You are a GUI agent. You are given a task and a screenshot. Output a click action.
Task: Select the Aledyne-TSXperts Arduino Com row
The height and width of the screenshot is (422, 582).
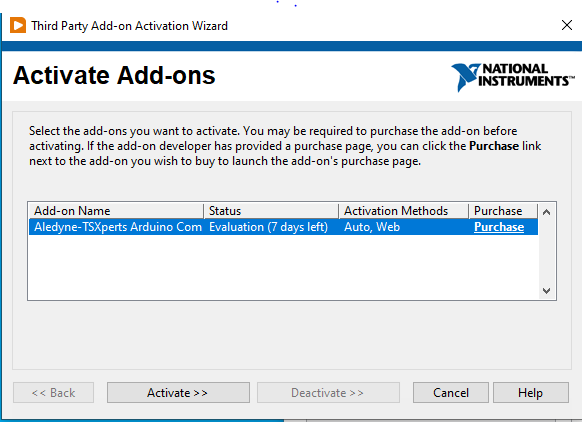click(283, 227)
